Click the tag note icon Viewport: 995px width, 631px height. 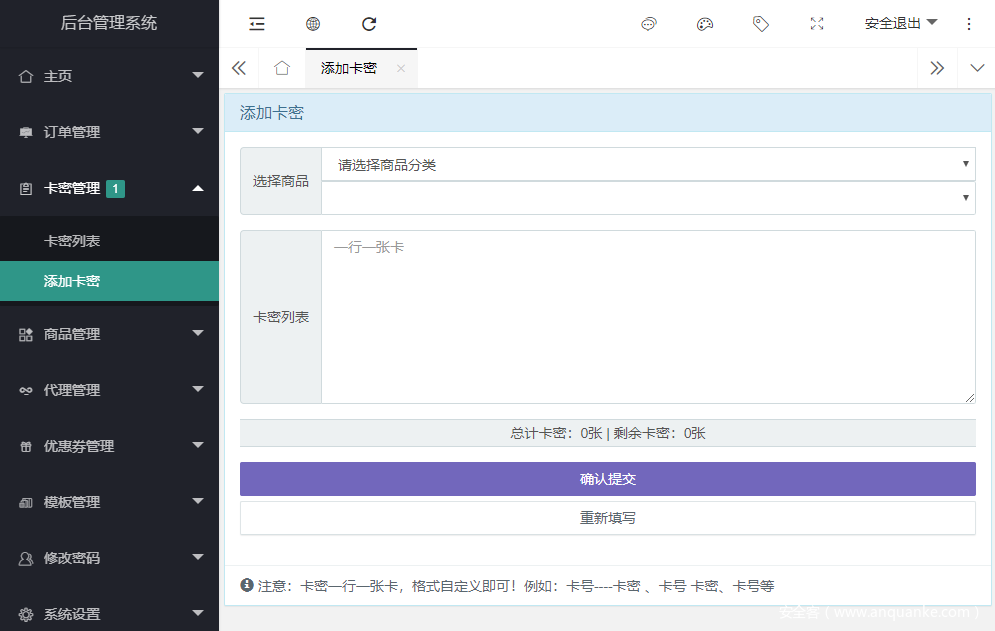tap(761, 24)
